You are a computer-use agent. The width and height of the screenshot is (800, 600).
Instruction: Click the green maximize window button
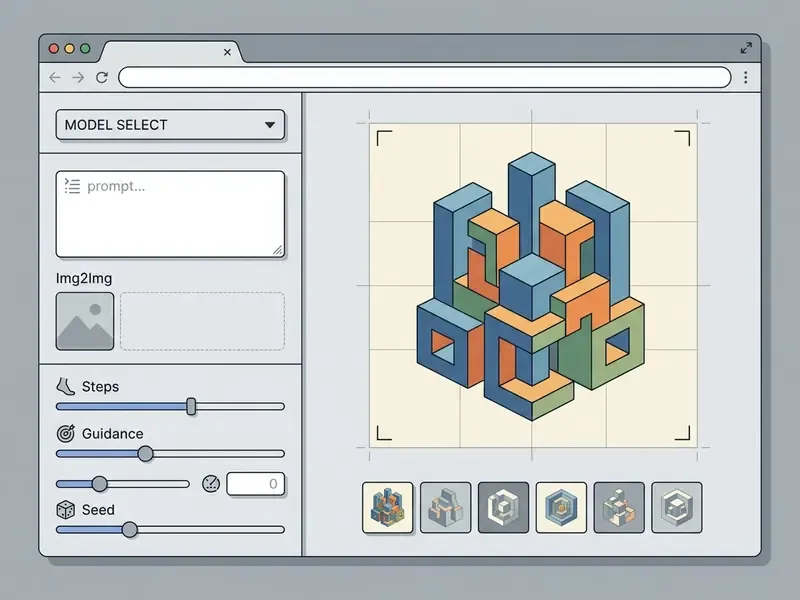click(x=85, y=48)
